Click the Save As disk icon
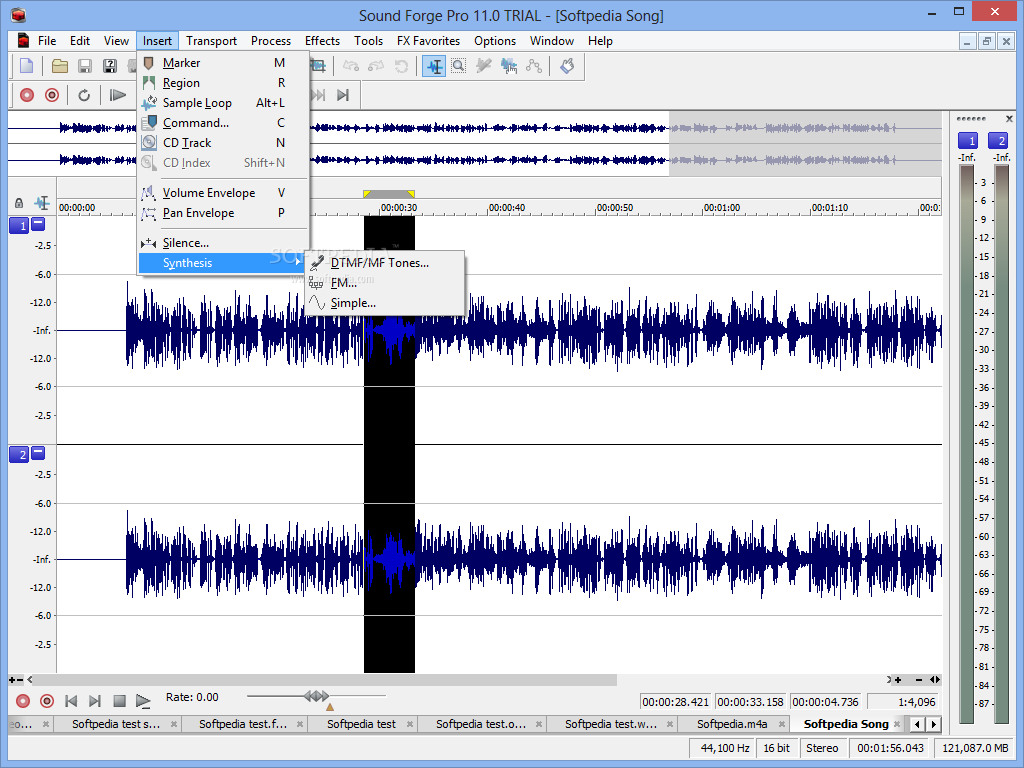The image size is (1024, 768). coord(110,66)
